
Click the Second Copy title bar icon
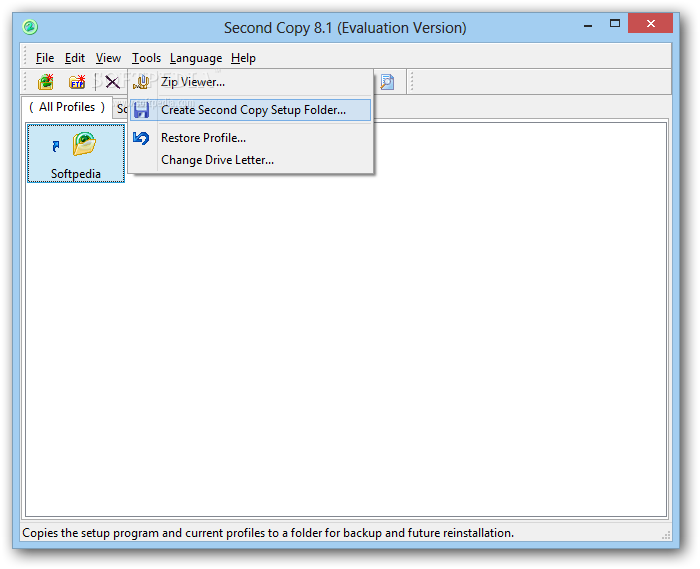(30, 27)
